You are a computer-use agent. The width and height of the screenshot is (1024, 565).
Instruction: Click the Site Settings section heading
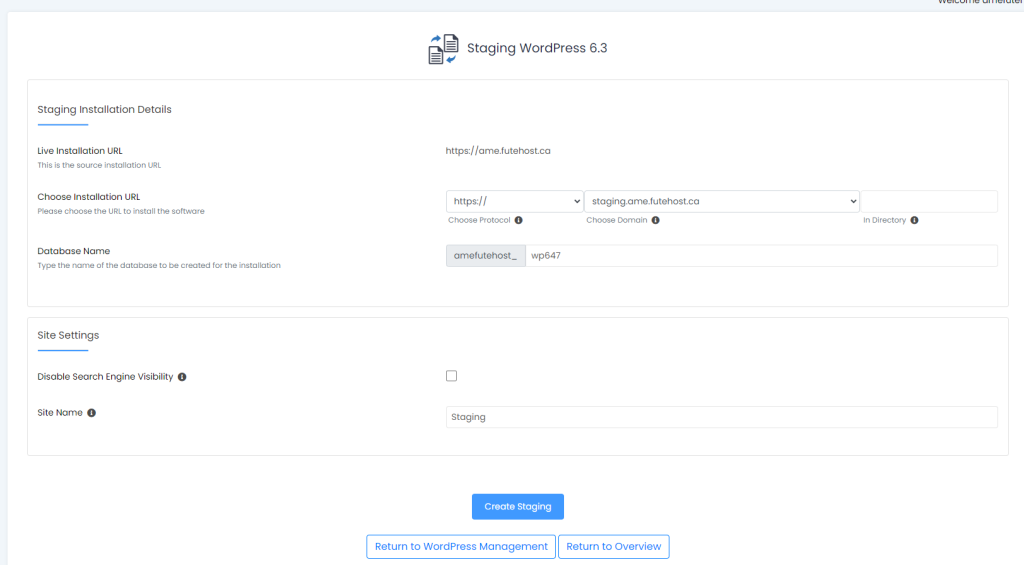pyautogui.click(x=68, y=335)
